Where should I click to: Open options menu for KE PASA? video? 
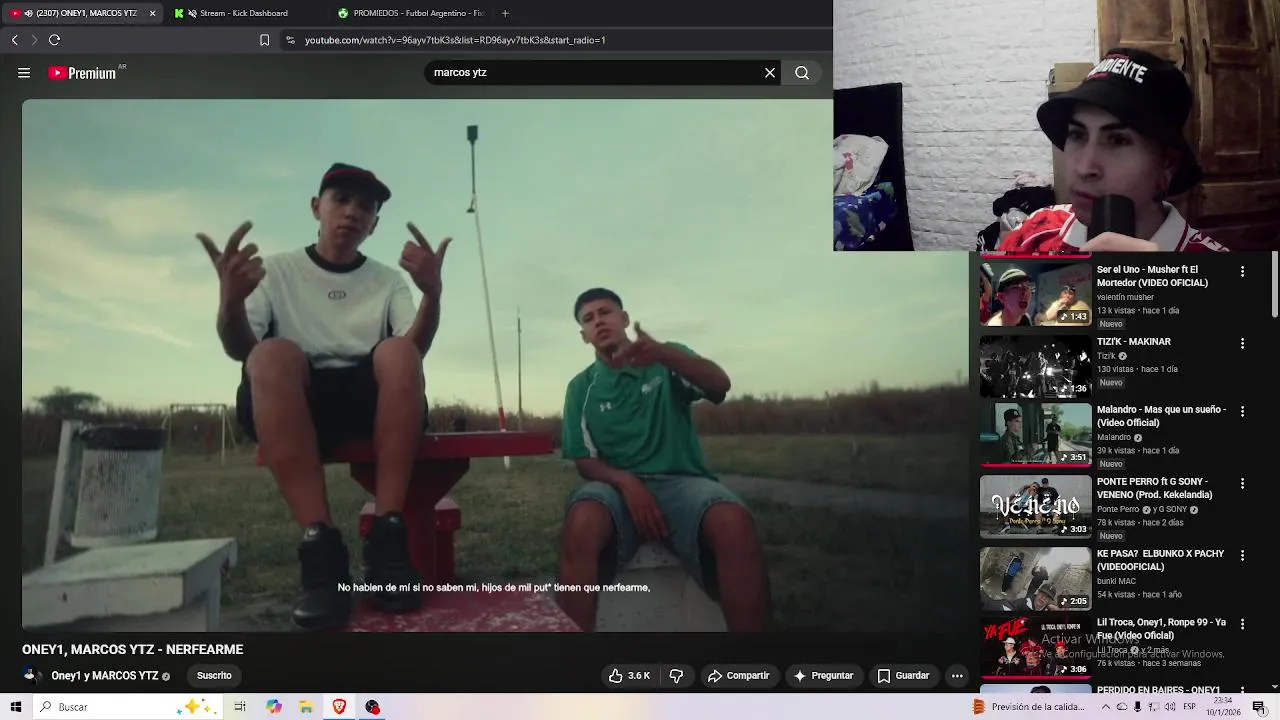pos(1242,555)
